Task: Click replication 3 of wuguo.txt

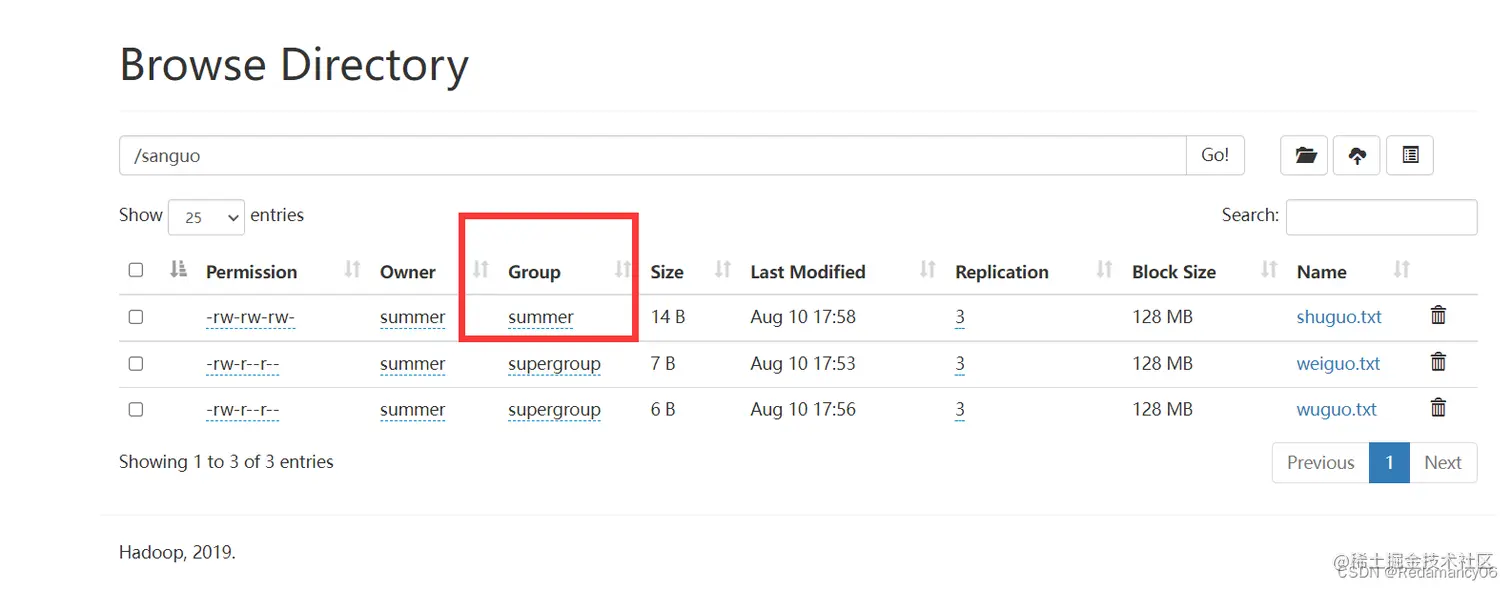Action: [x=960, y=410]
